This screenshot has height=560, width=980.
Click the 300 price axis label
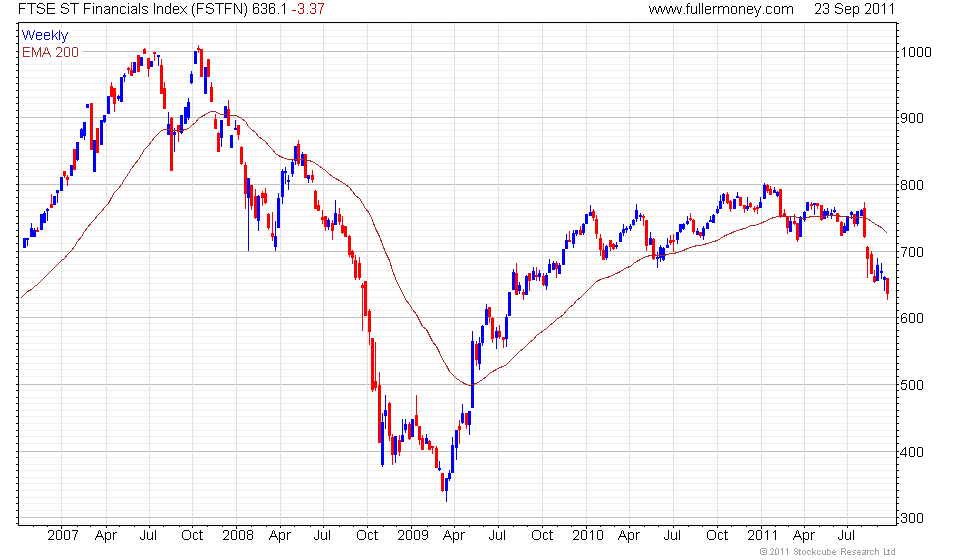(x=912, y=518)
